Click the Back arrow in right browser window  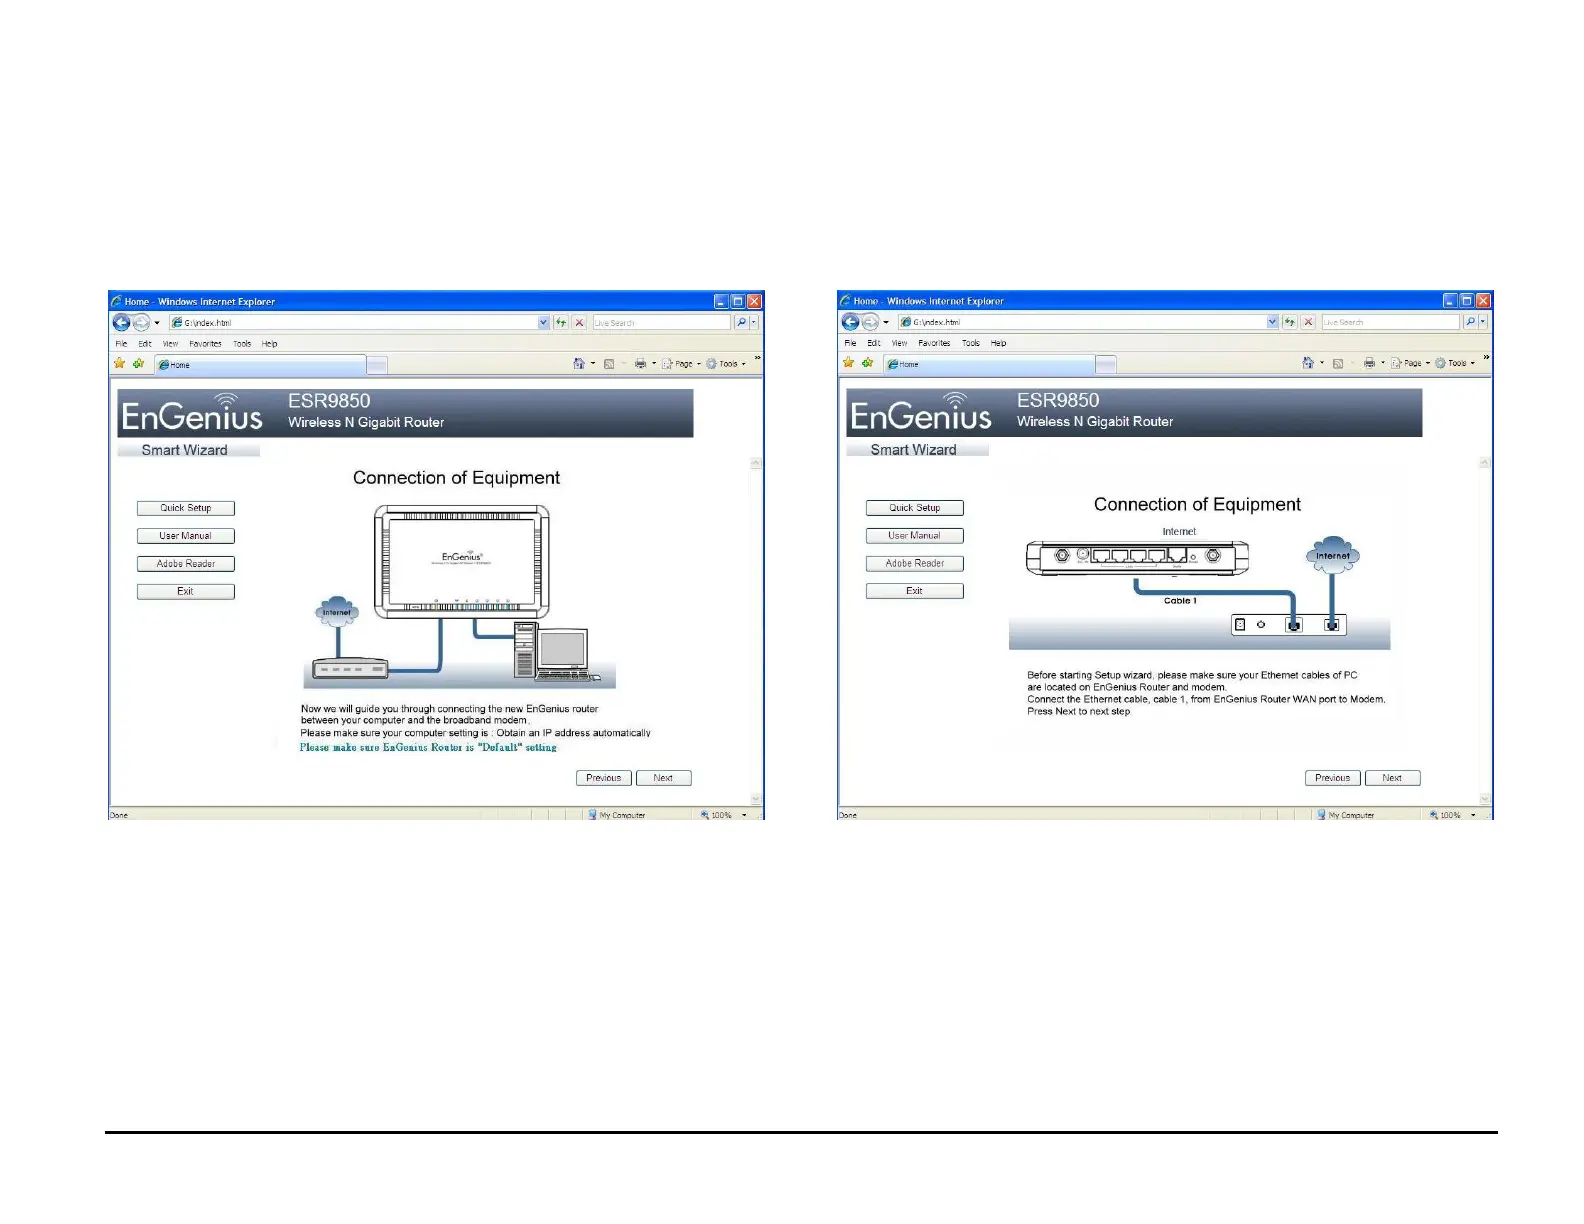click(850, 322)
